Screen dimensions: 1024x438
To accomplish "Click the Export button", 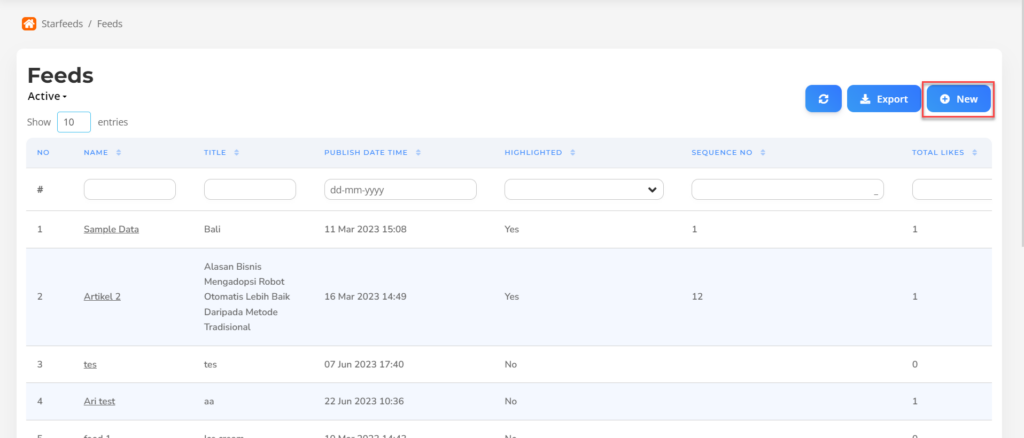I will [884, 99].
